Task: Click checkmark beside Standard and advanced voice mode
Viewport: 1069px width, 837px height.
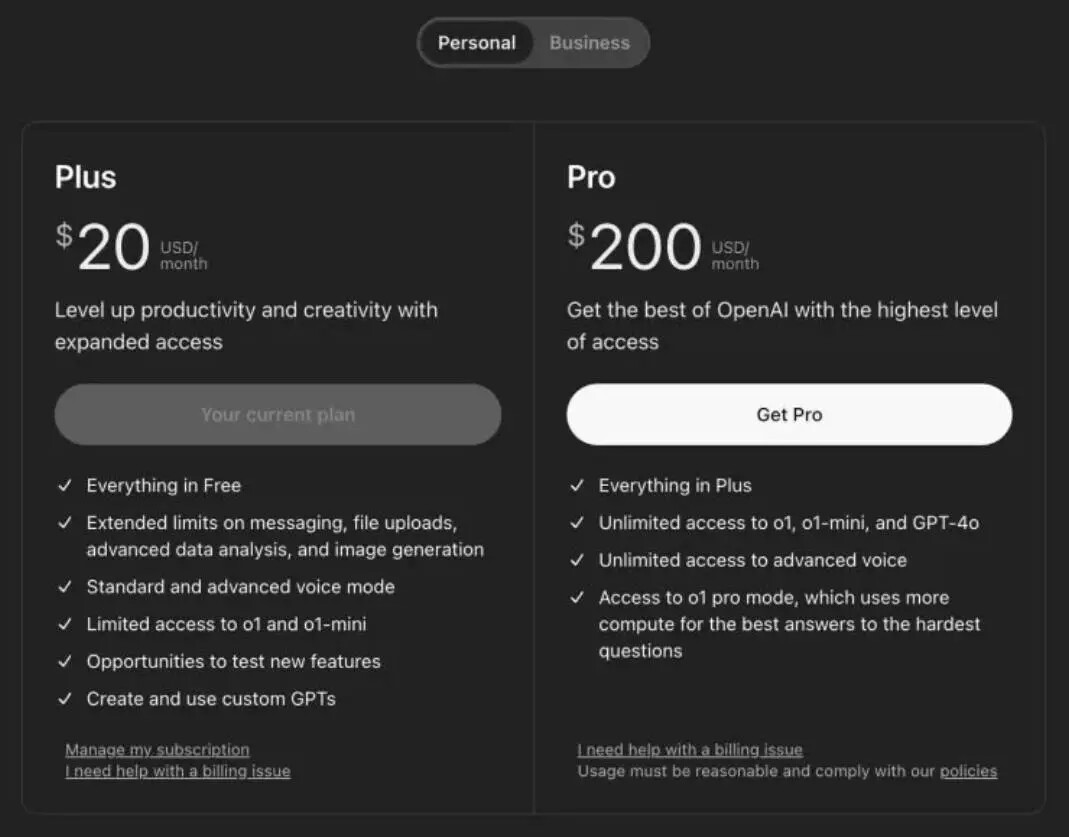Action: click(65, 587)
